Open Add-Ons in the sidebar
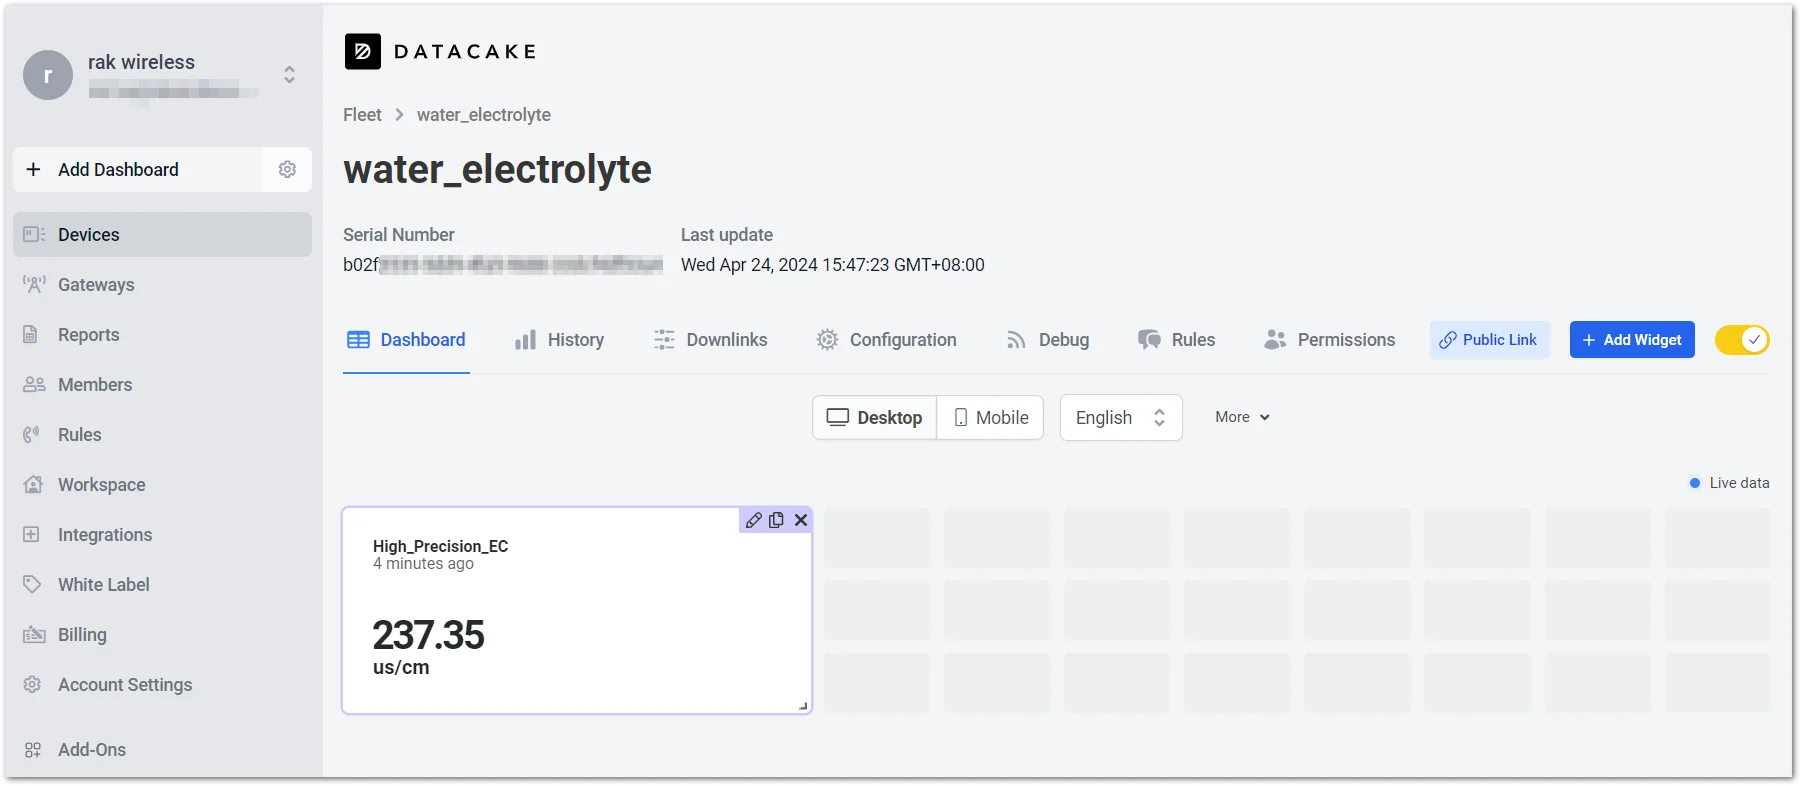 coord(162,749)
